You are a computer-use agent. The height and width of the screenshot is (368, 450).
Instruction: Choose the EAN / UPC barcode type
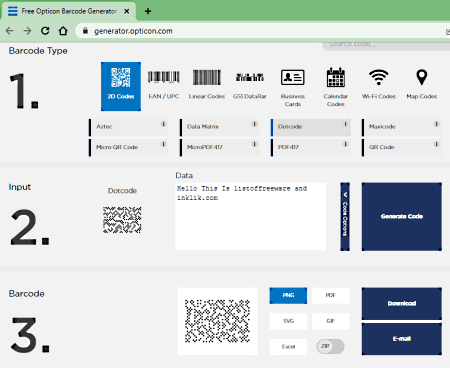click(x=163, y=85)
